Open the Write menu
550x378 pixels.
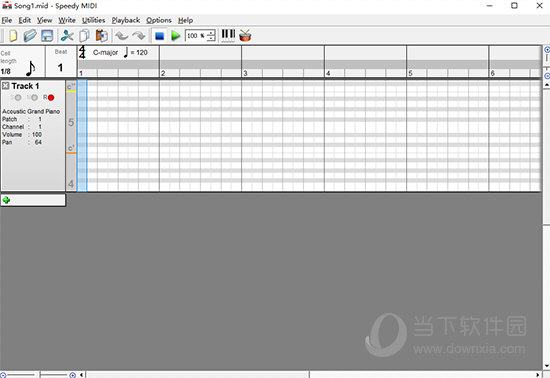[67, 20]
